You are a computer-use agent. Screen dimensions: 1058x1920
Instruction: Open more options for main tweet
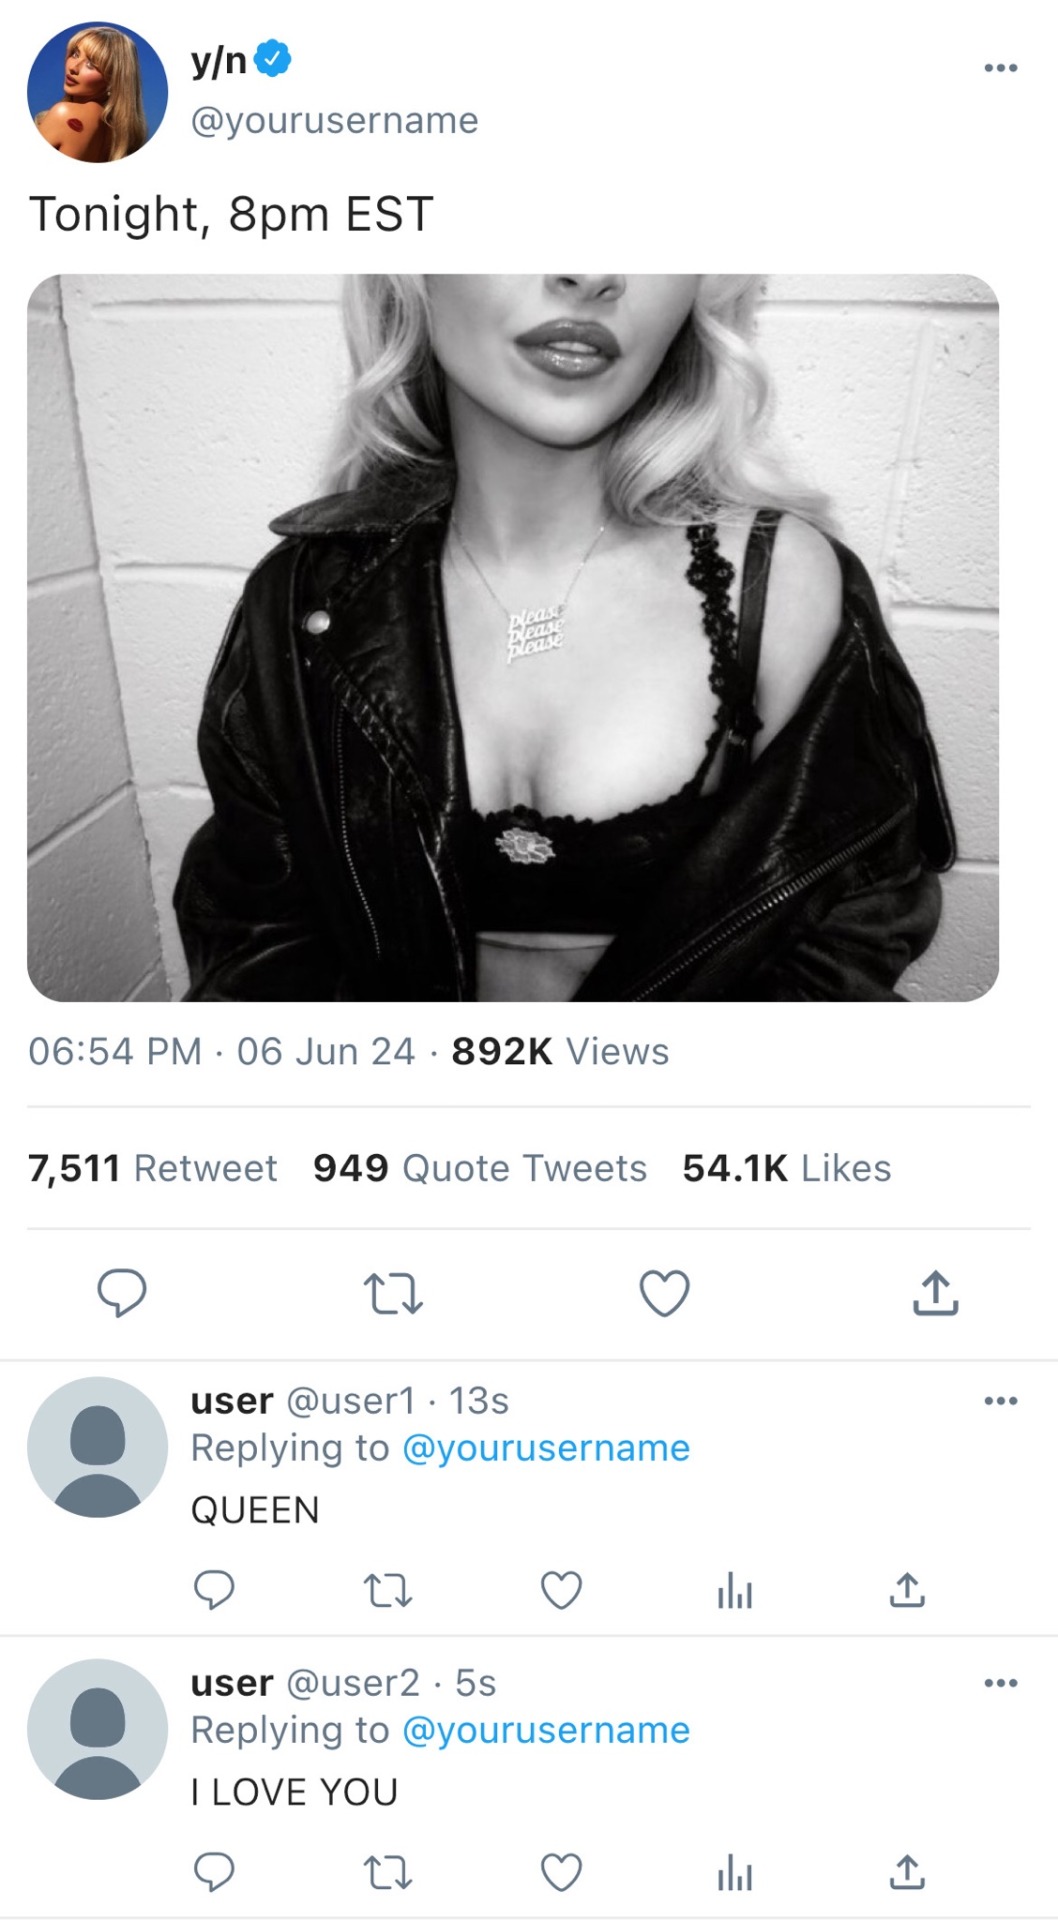click(1000, 68)
